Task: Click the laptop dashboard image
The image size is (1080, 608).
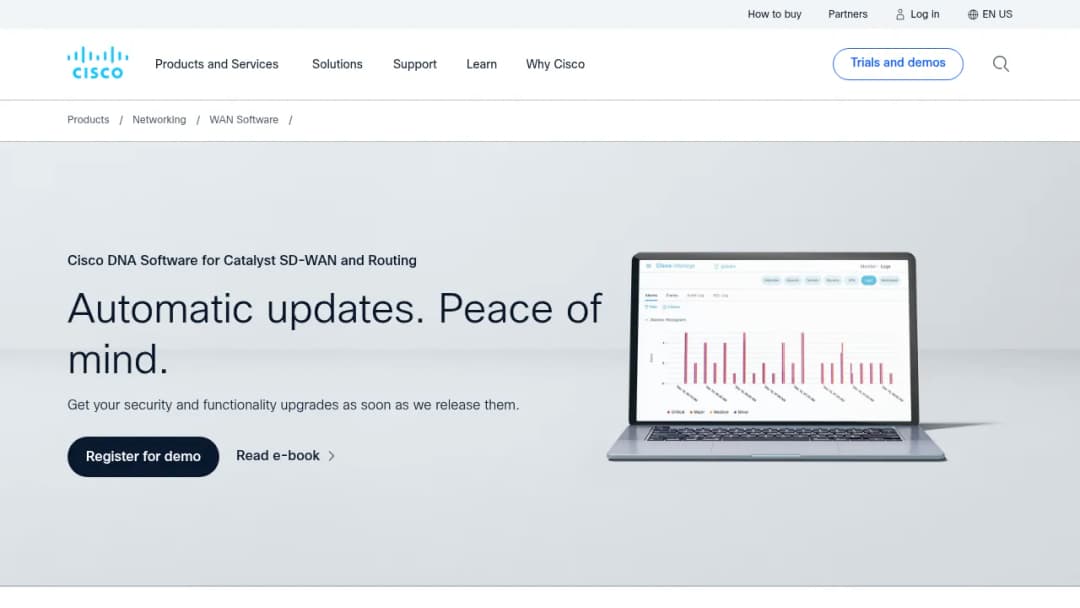Action: (x=776, y=357)
